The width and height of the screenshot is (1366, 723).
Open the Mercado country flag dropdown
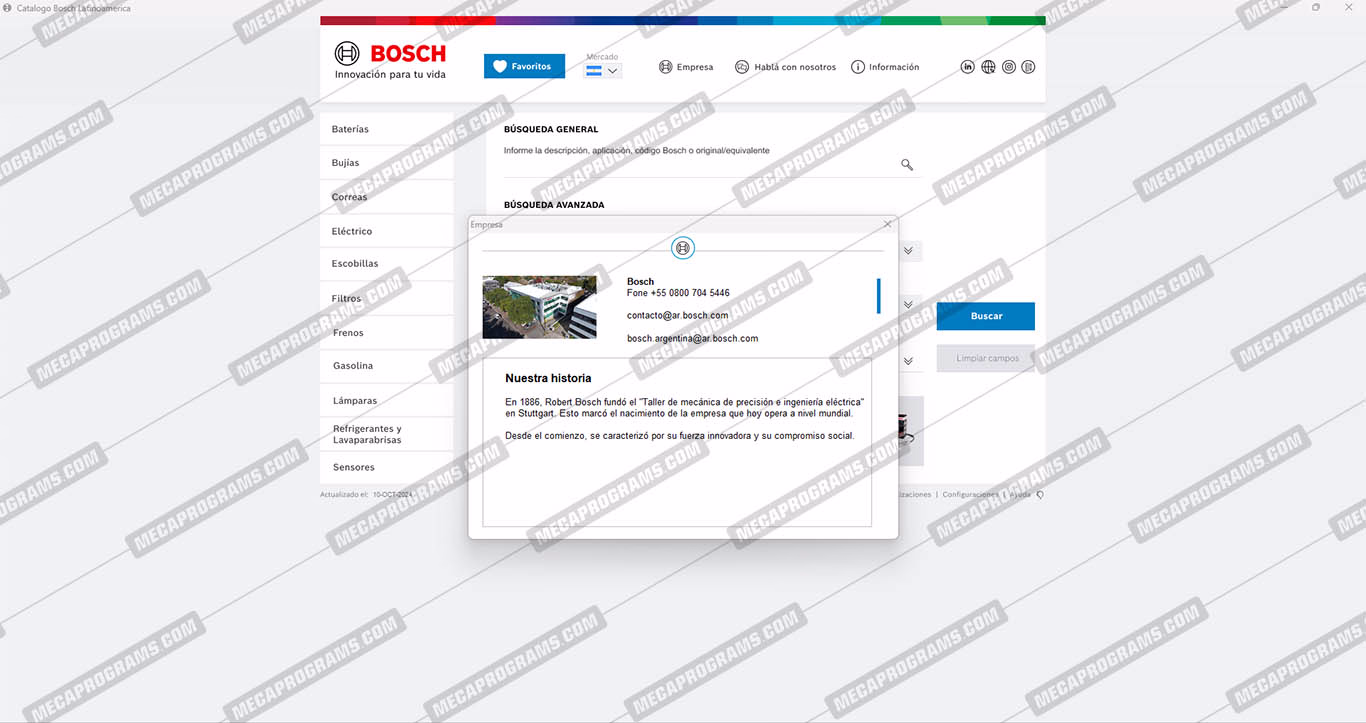click(603, 71)
